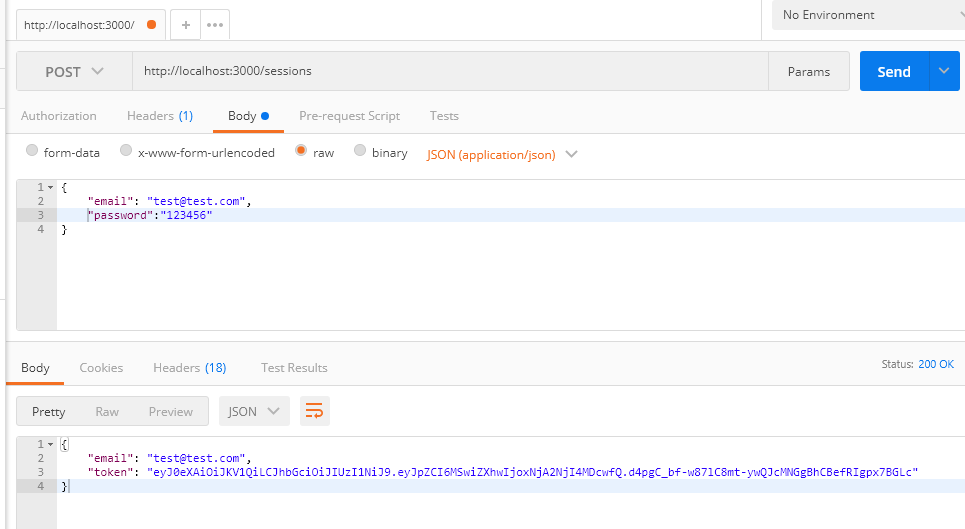Screen dimensions: 965x529
Task: Click the Send button
Action: (894, 71)
